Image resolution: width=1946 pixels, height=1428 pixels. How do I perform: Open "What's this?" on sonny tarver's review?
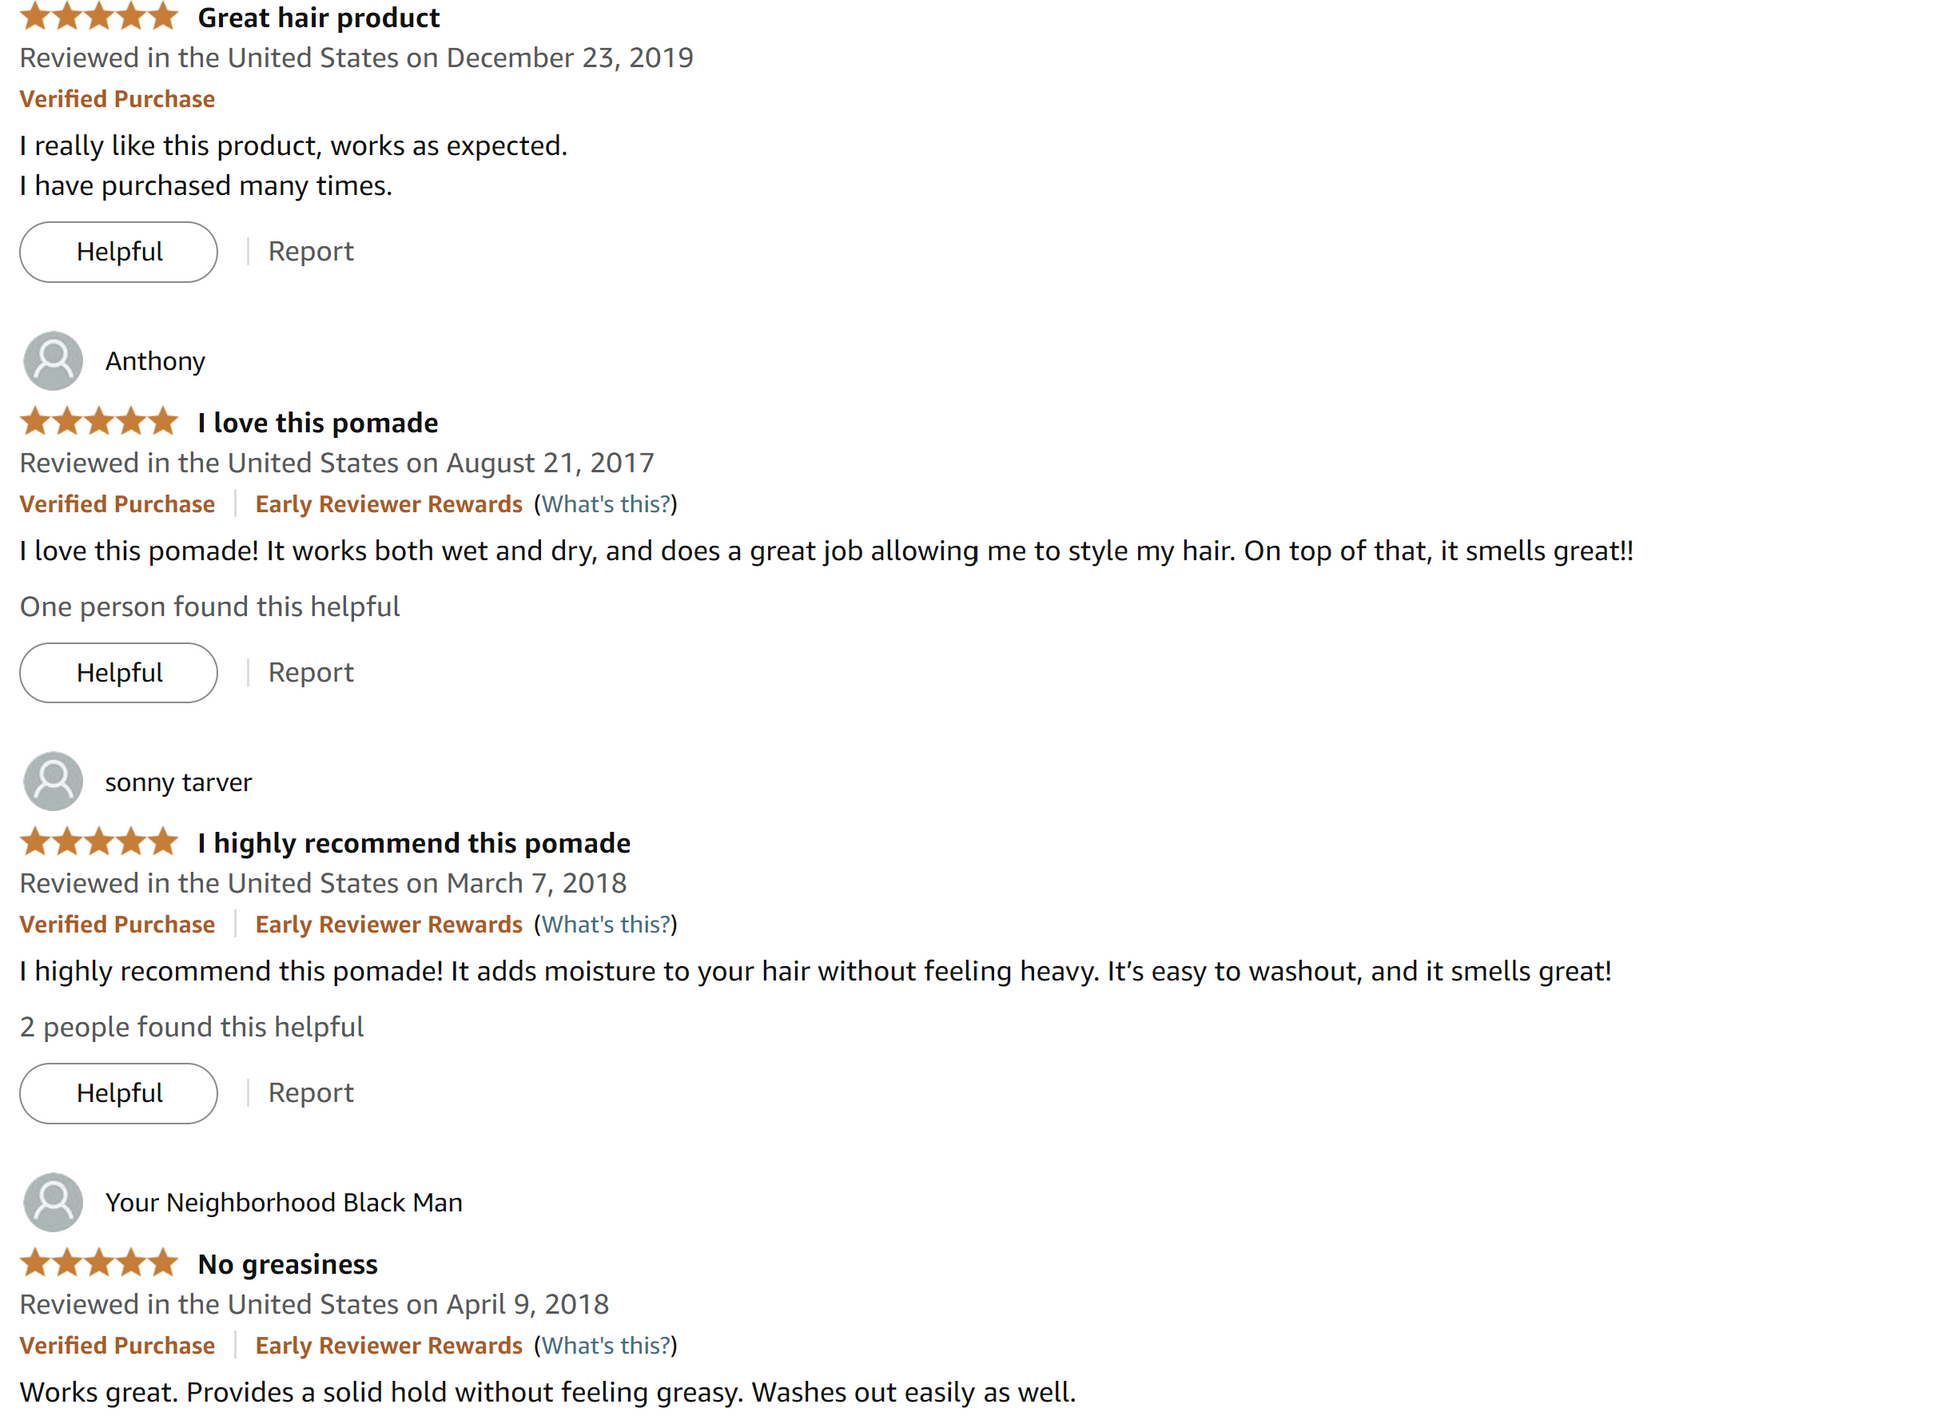tap(606, 924)
